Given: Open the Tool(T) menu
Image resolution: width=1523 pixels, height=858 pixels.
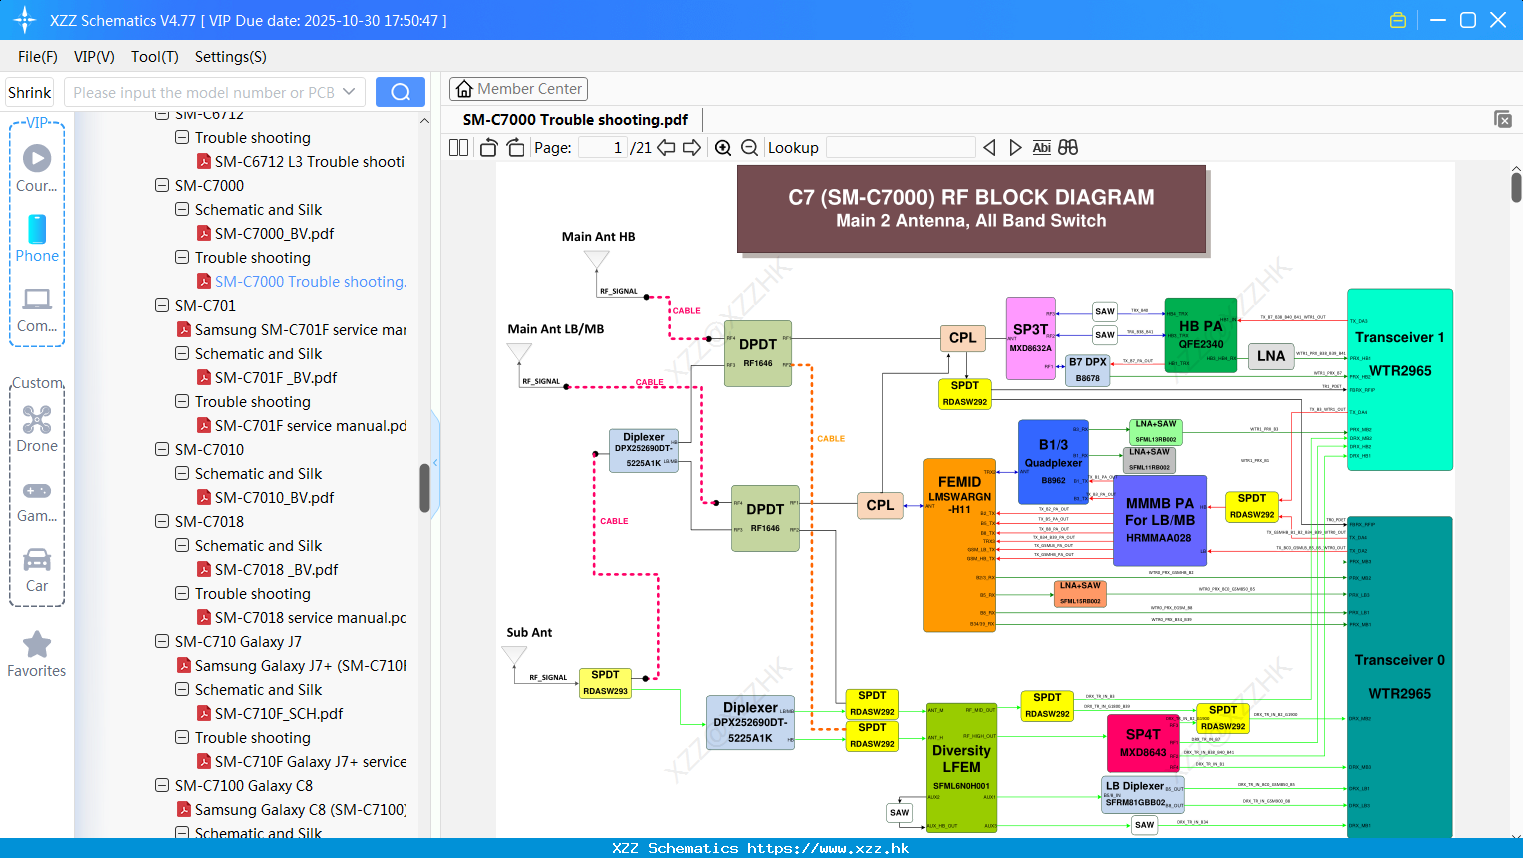Looking at the screenshot, I should 154,57.
